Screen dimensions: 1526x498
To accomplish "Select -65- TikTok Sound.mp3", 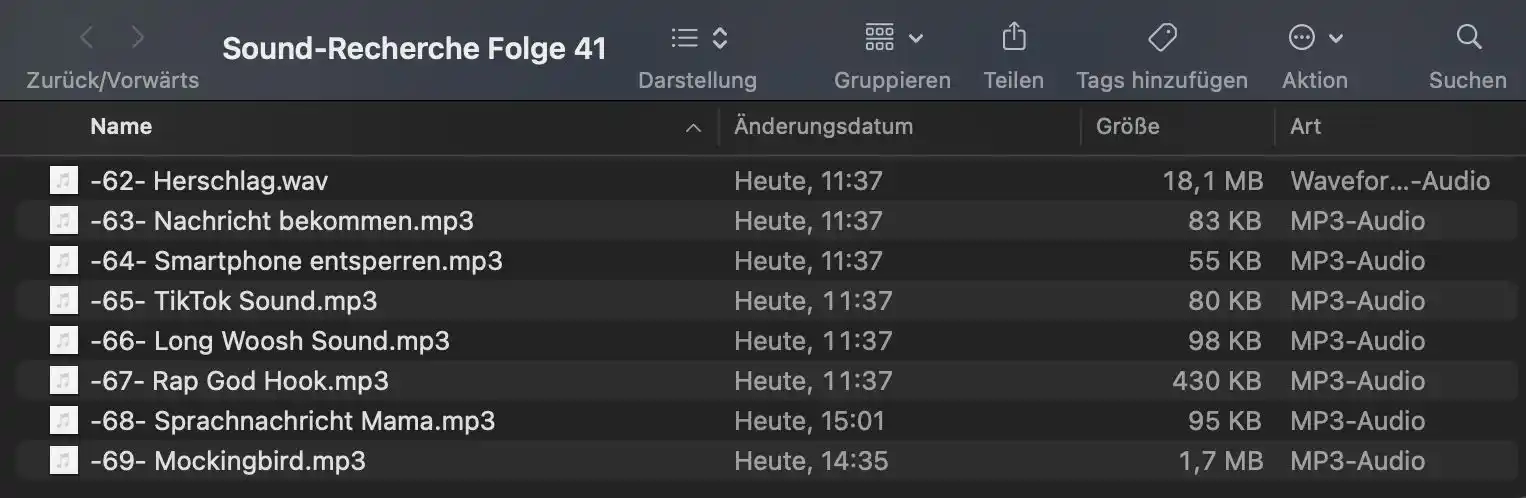I will click(x=763, y=301).
